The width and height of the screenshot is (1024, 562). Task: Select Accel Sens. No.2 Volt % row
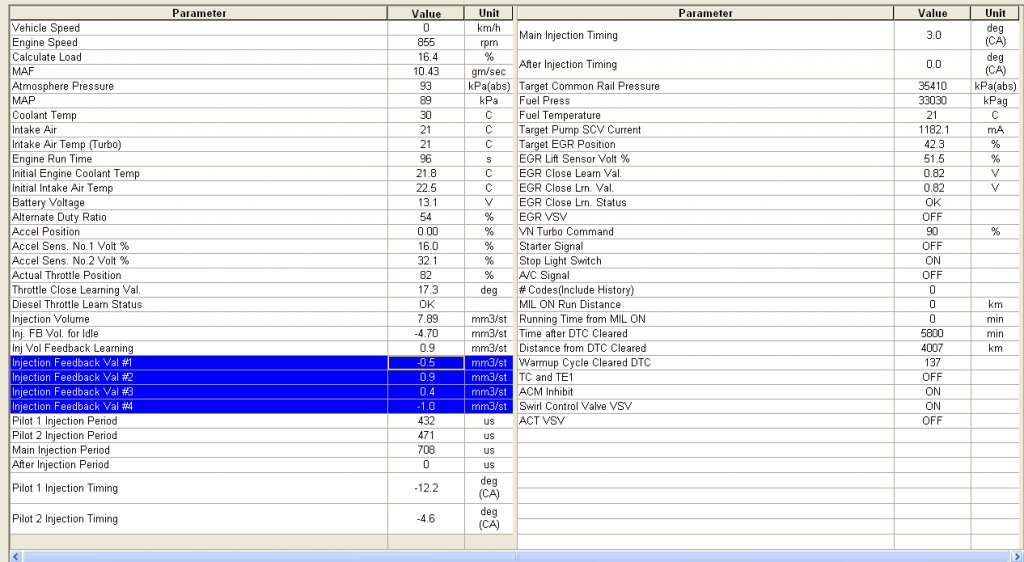[262, 260]
